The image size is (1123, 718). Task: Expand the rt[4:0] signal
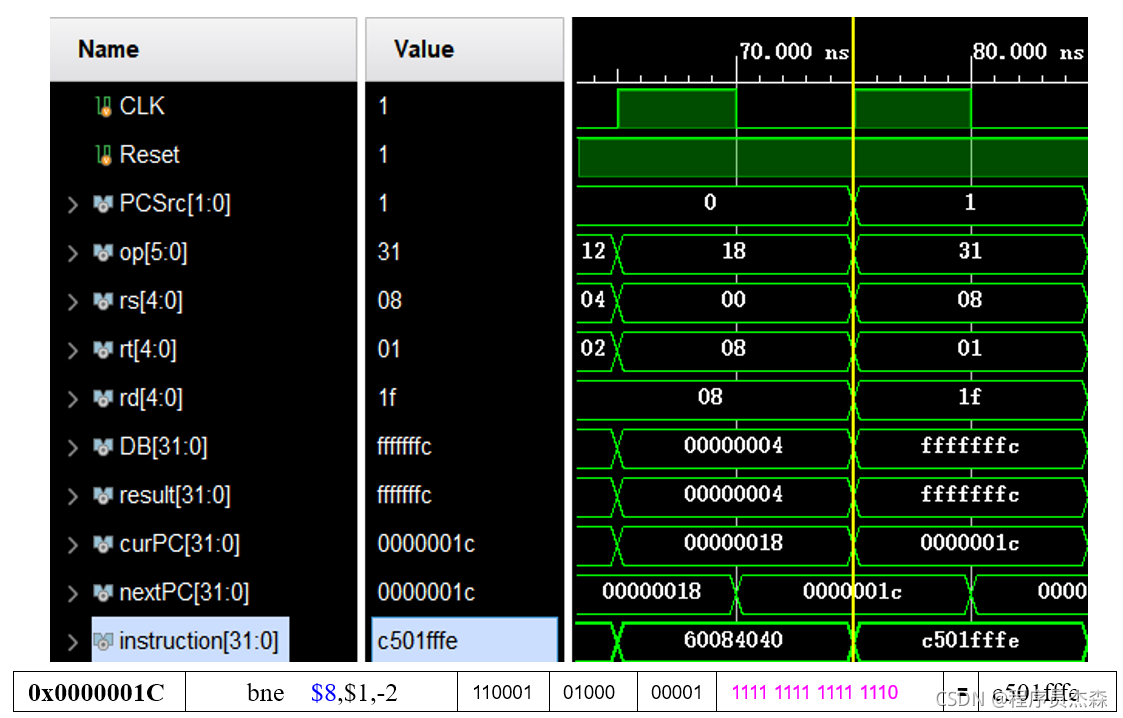coord(72,351)
